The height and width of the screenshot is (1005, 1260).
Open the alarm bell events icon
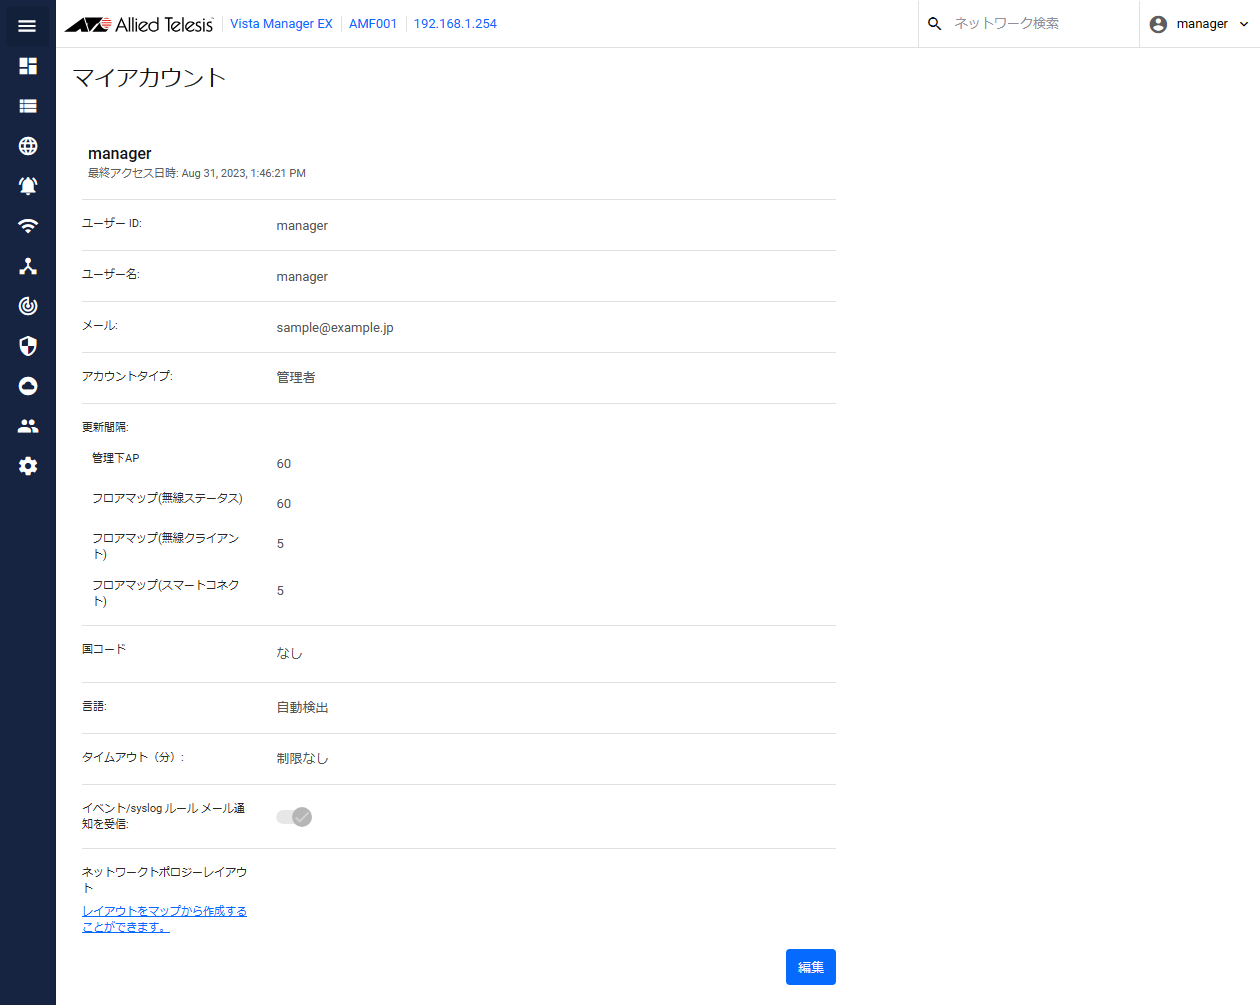pyautogui.click(x=28, y=186)
